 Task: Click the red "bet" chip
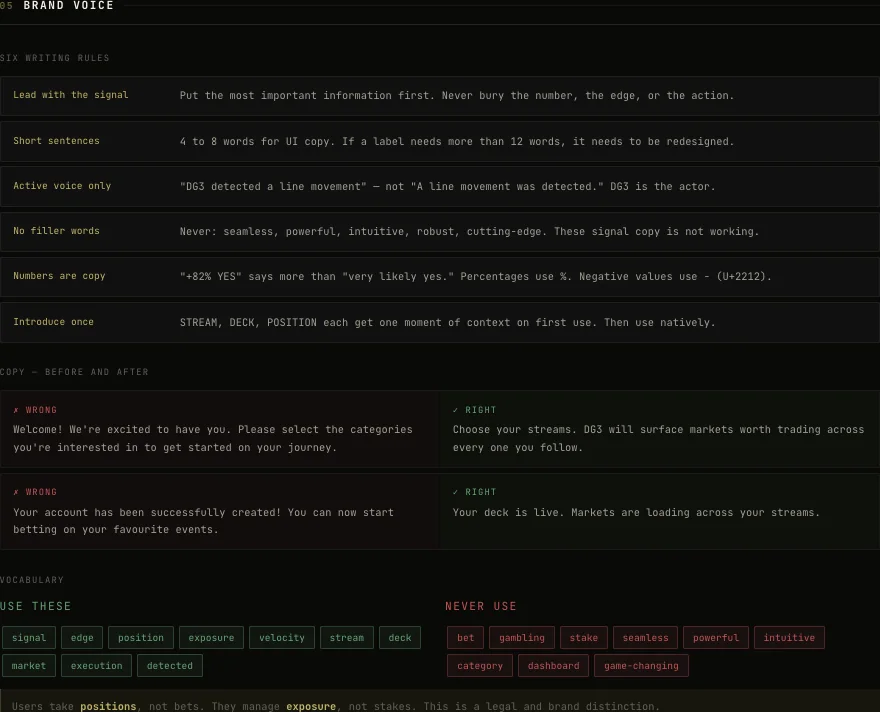point(465,637)
